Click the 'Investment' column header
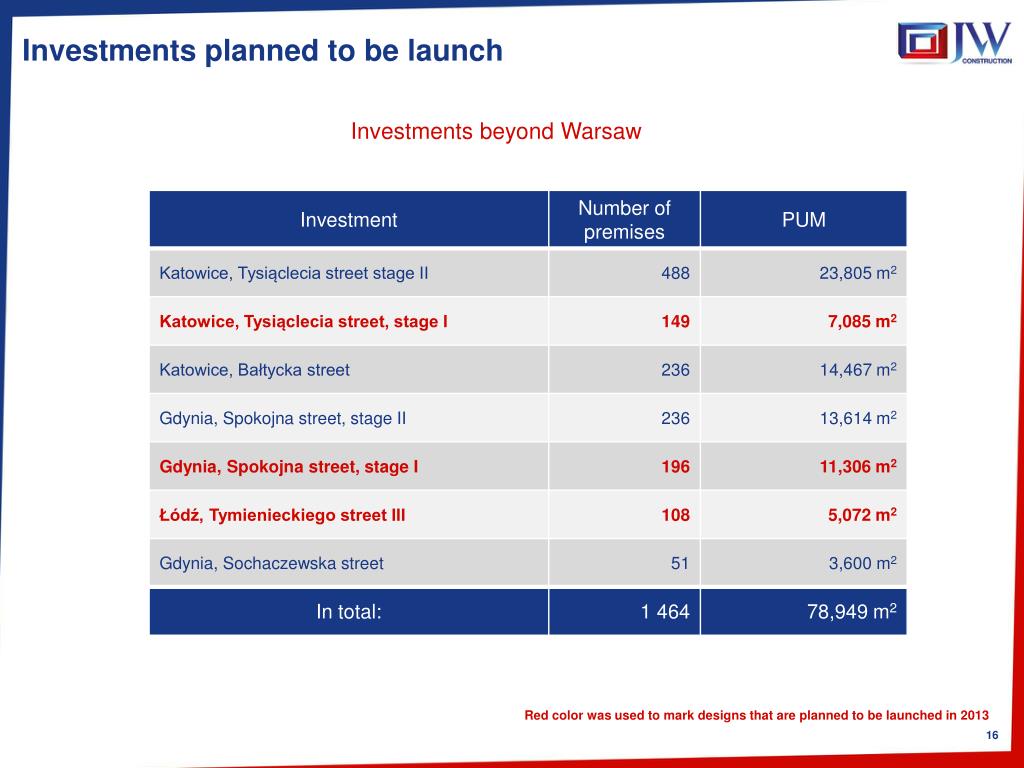This screenshot has height=768, width=1024. [349, 219]
